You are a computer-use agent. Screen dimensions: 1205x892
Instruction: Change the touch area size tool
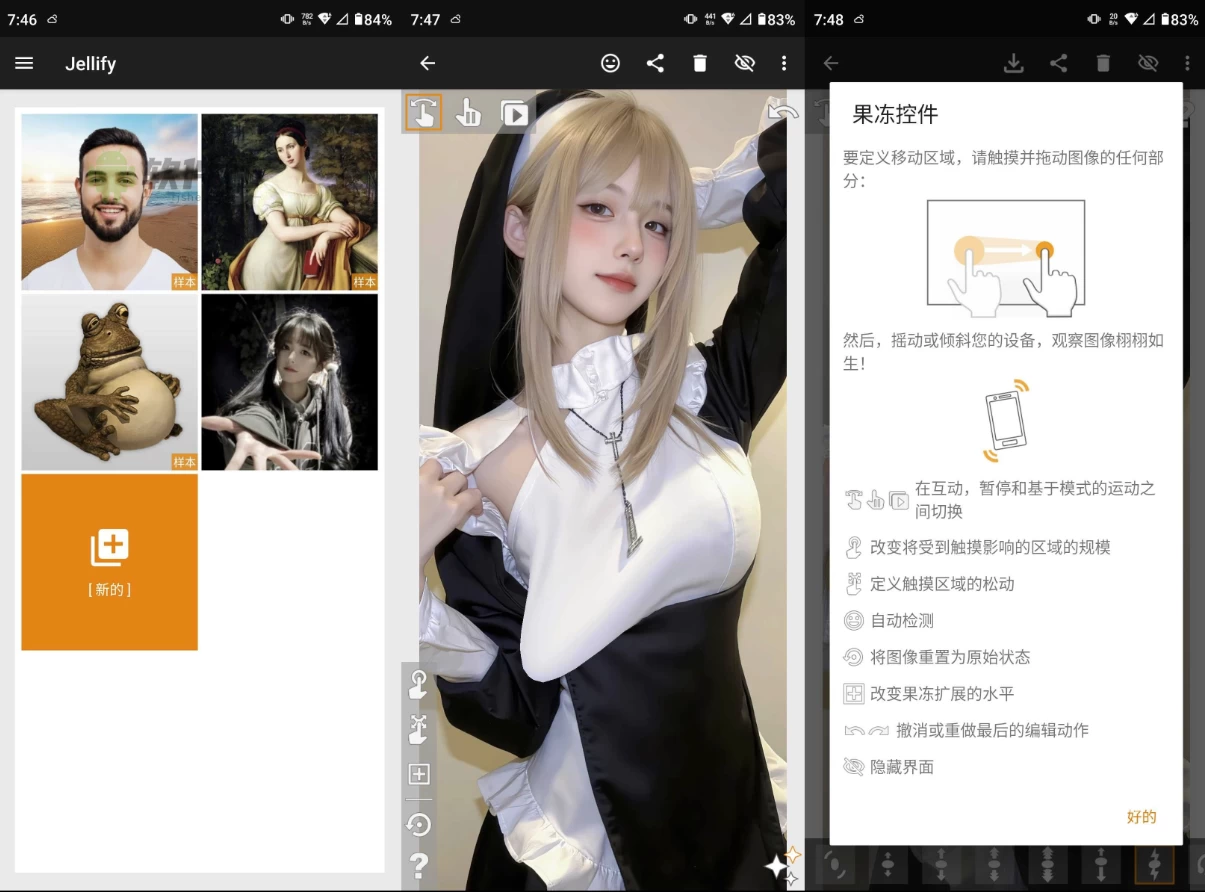[418, 685]
